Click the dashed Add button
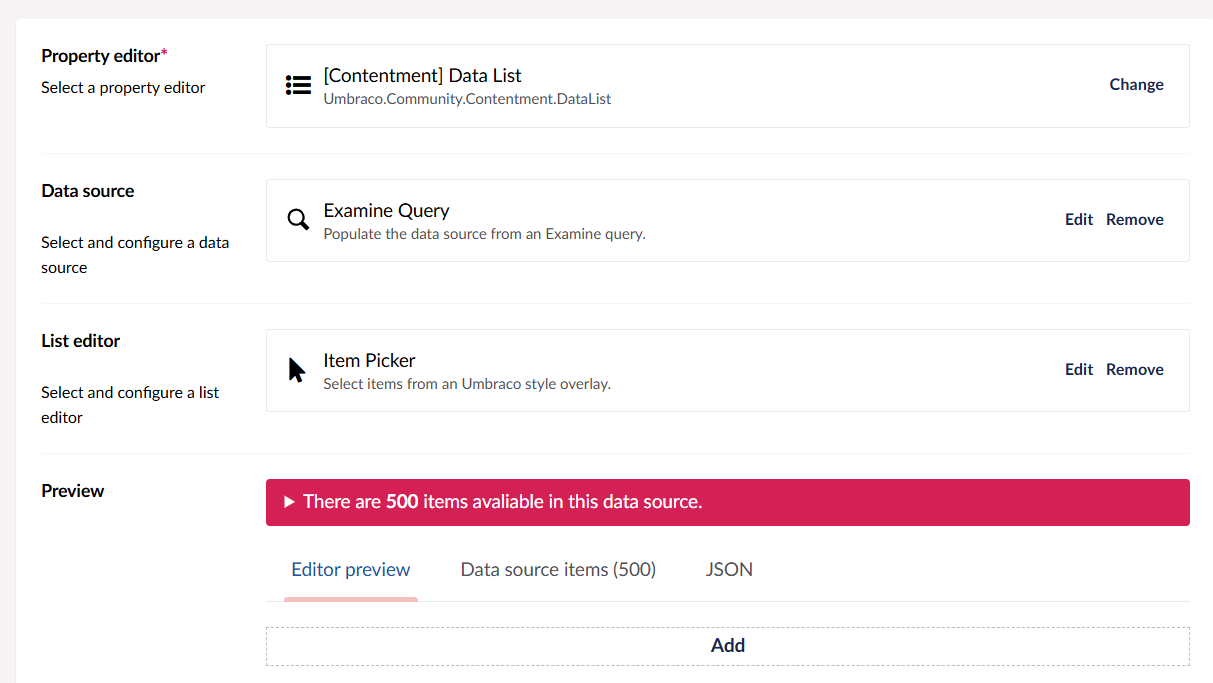The image size is (1213, 683). (x=728, y=646)
